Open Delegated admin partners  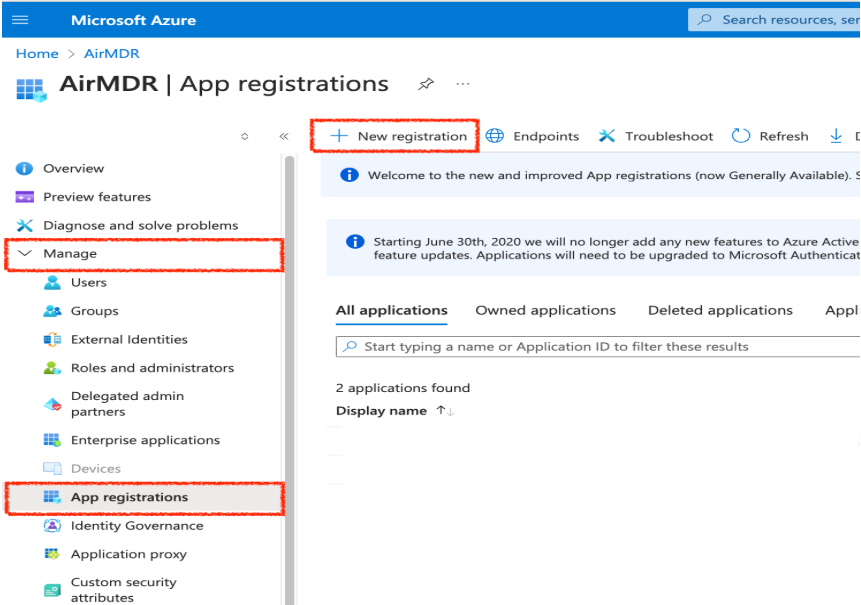coord(127,404)
